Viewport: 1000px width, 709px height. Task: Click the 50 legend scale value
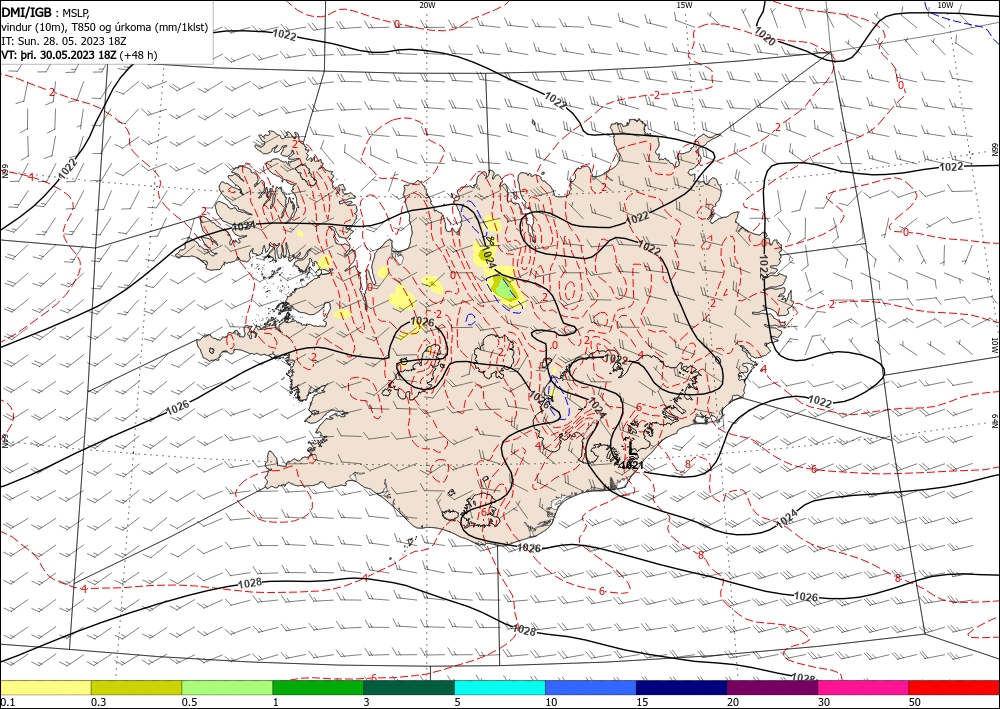[x=915, y=702]
